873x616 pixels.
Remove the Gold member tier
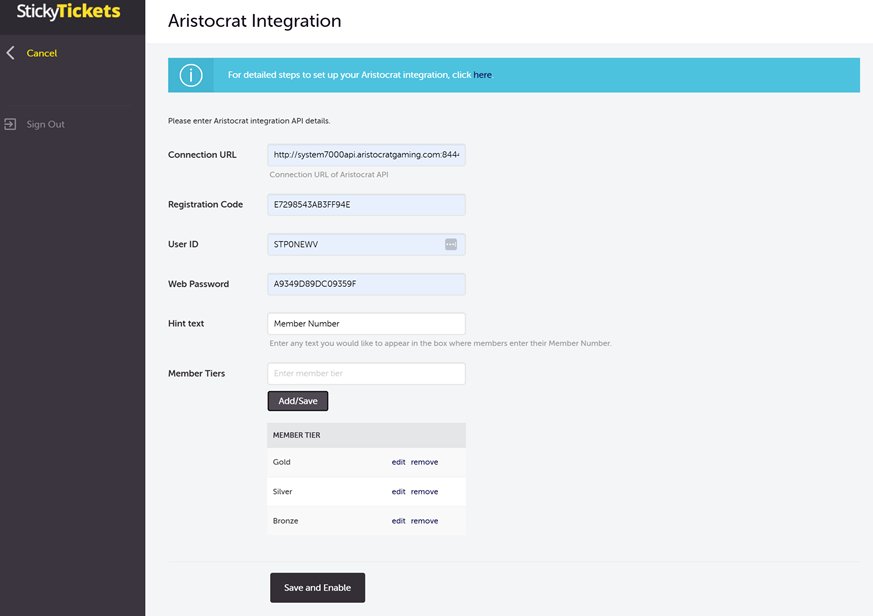tap(424, 462)
